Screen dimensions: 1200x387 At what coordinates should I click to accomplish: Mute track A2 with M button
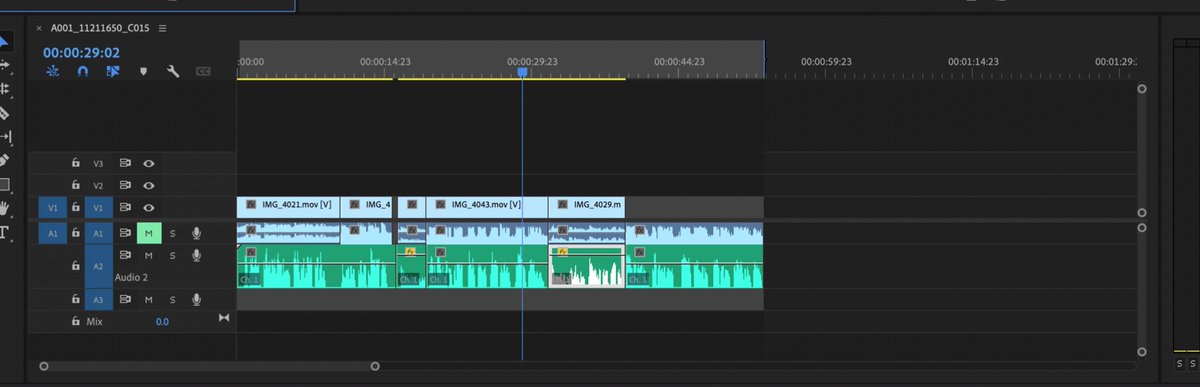[x=148, y=256]
